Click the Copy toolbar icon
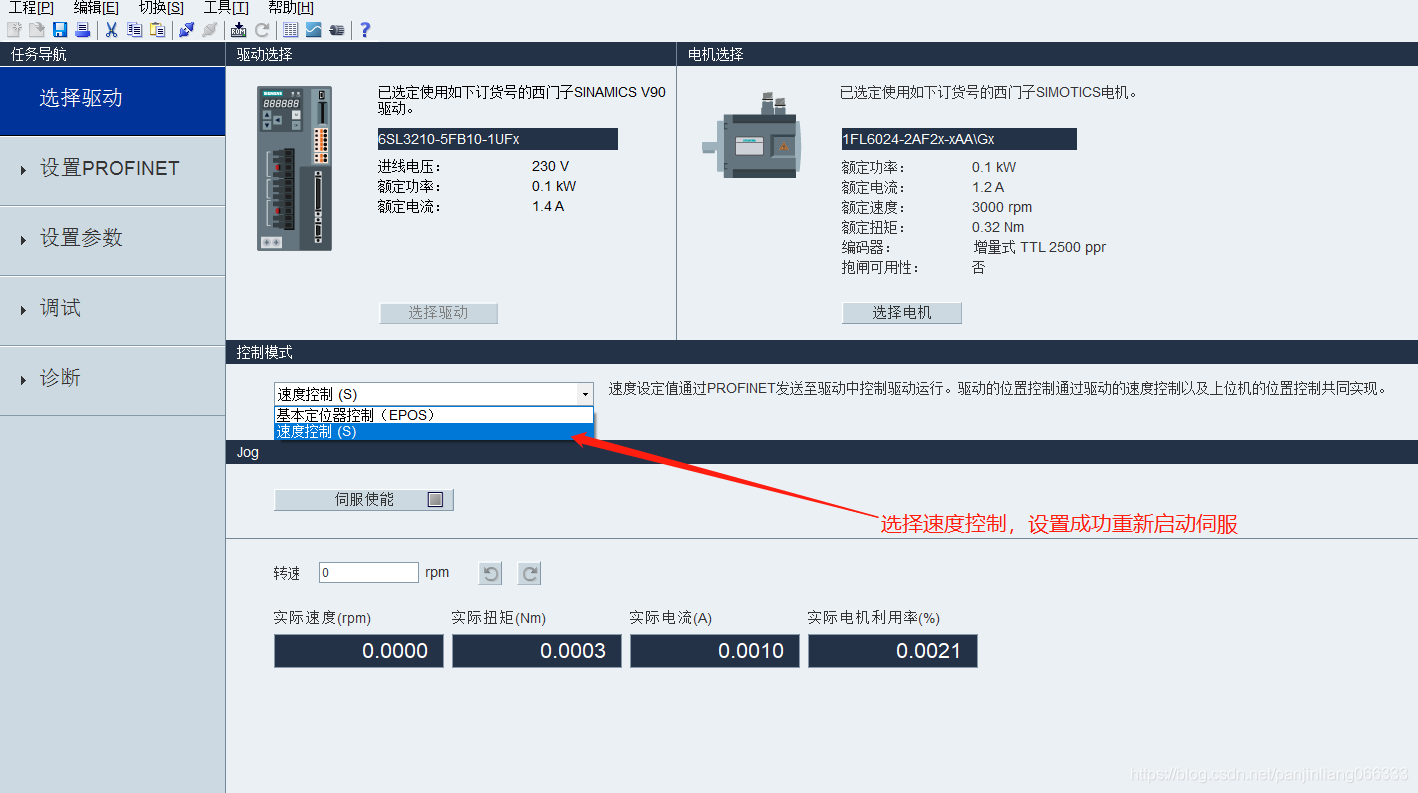1418x793 pixels. tap(135, 30)
